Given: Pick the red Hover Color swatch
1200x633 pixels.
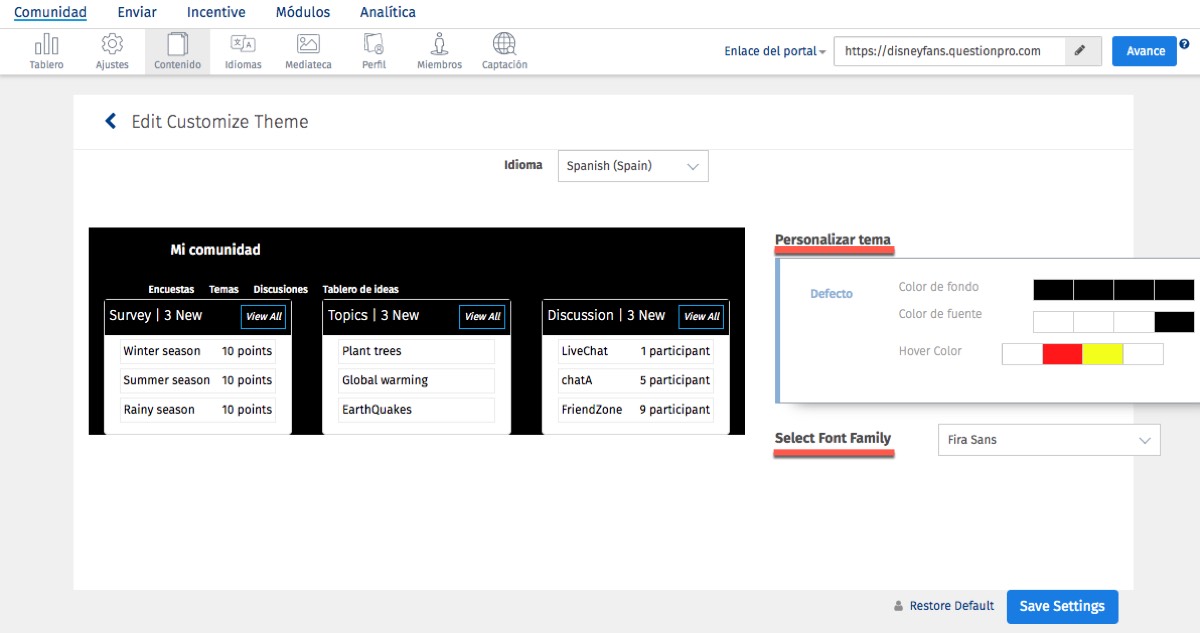Looking at the screenshot, I should 1062,354.
